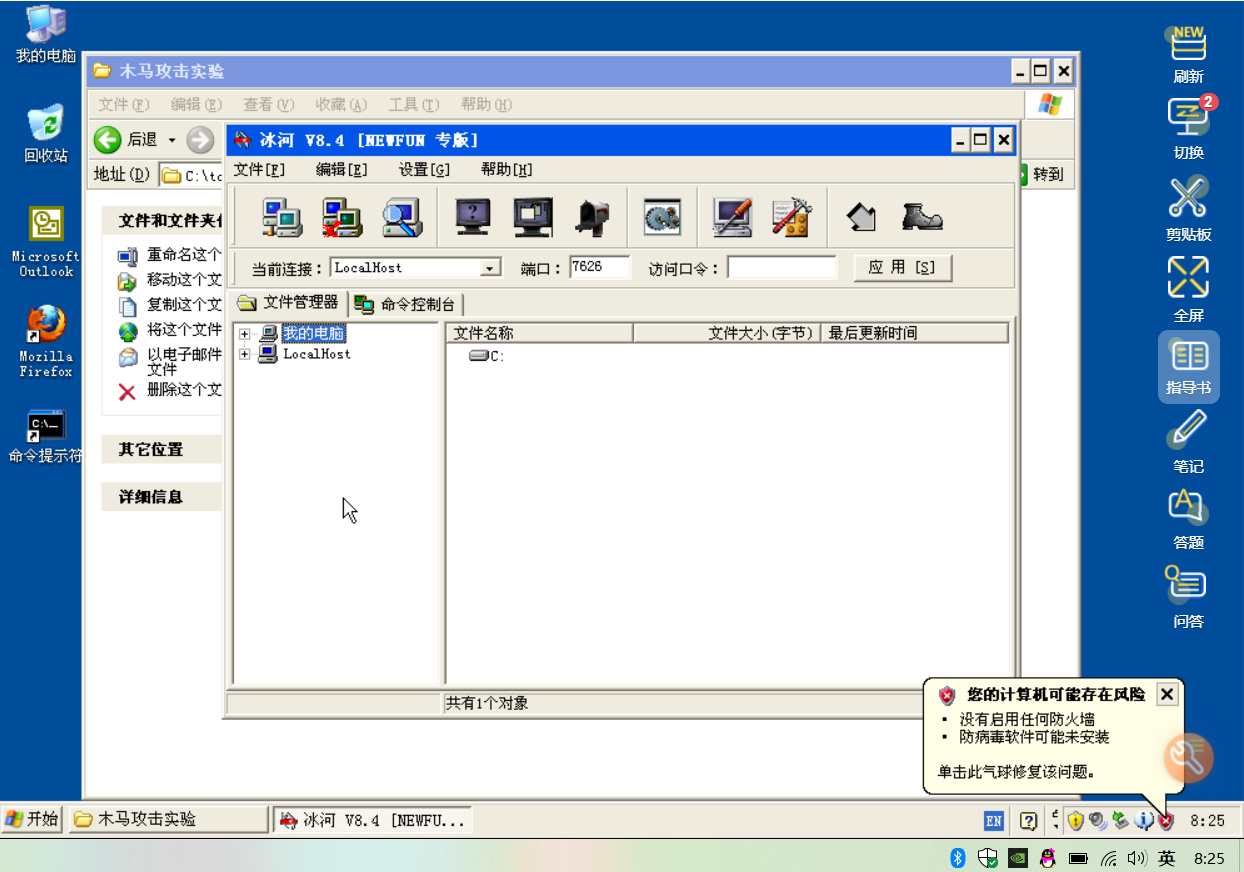Click Microsoft Outlook desktop icon
Viewport: 1244px width, 872px height.
[x=46, y=242]
